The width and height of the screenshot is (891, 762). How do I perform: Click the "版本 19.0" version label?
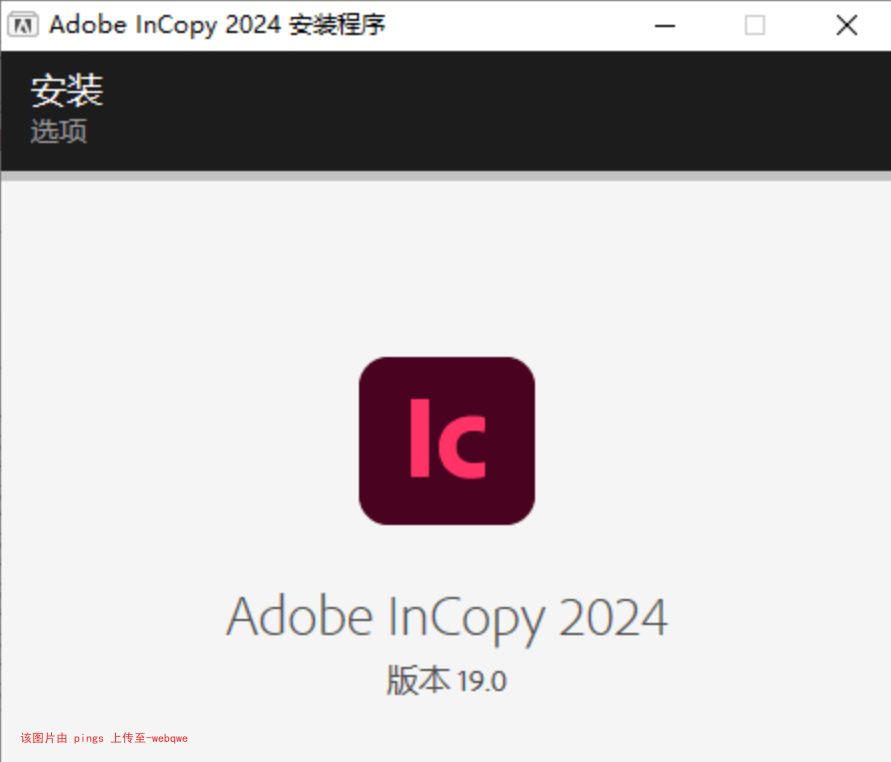click(446, 681)
